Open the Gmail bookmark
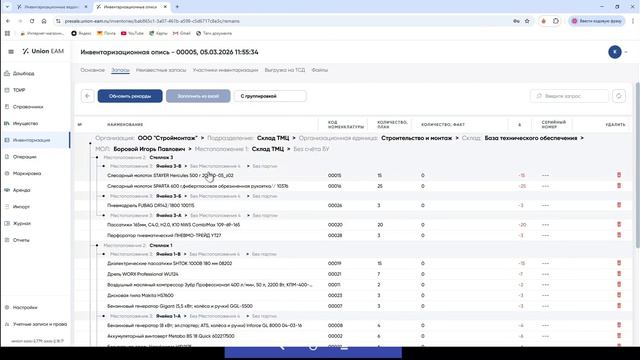Viewport: 640px width, 360px height. point(182,33)
